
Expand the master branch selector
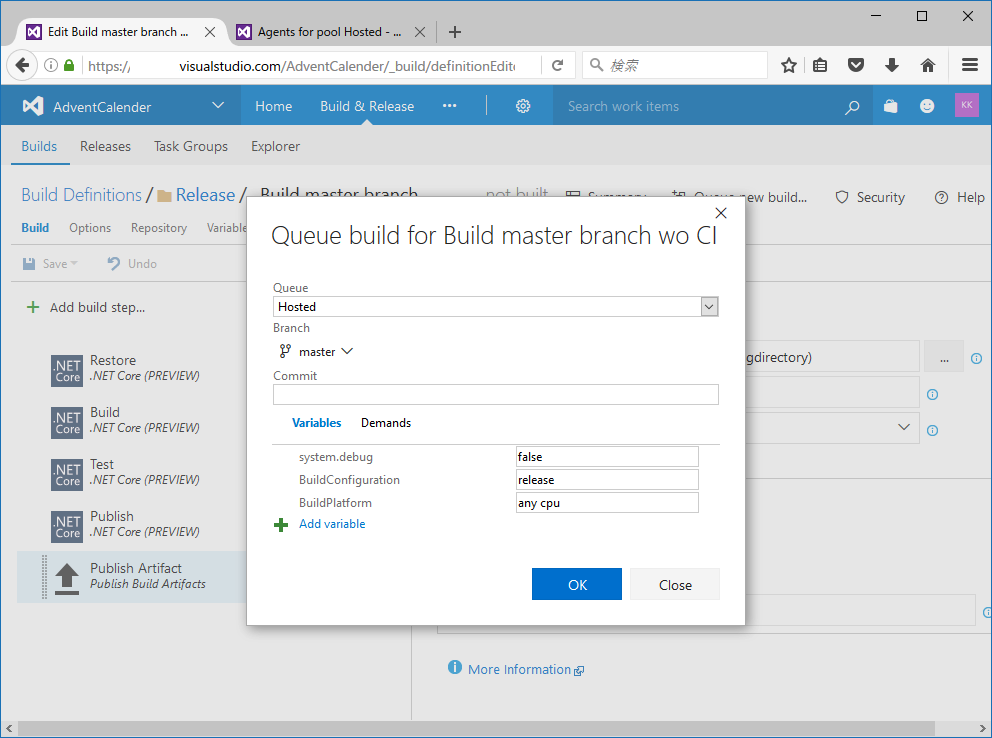(347, 352)
